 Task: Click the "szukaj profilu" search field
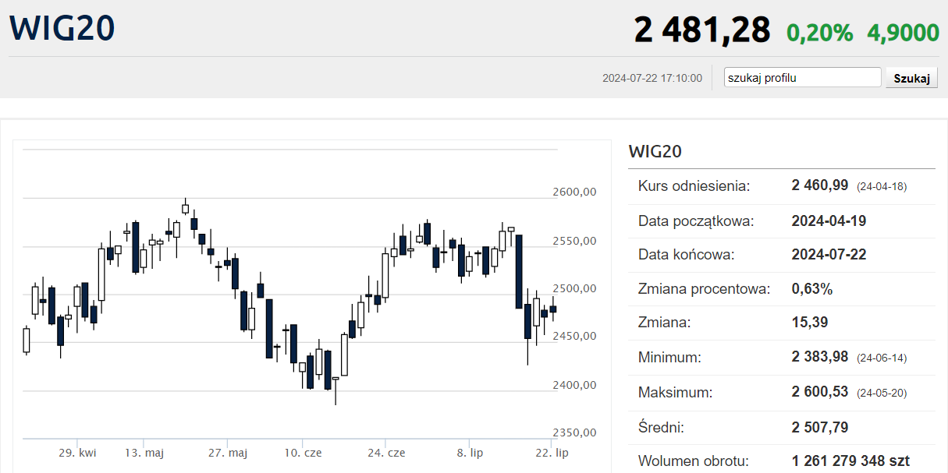point(802,78)
